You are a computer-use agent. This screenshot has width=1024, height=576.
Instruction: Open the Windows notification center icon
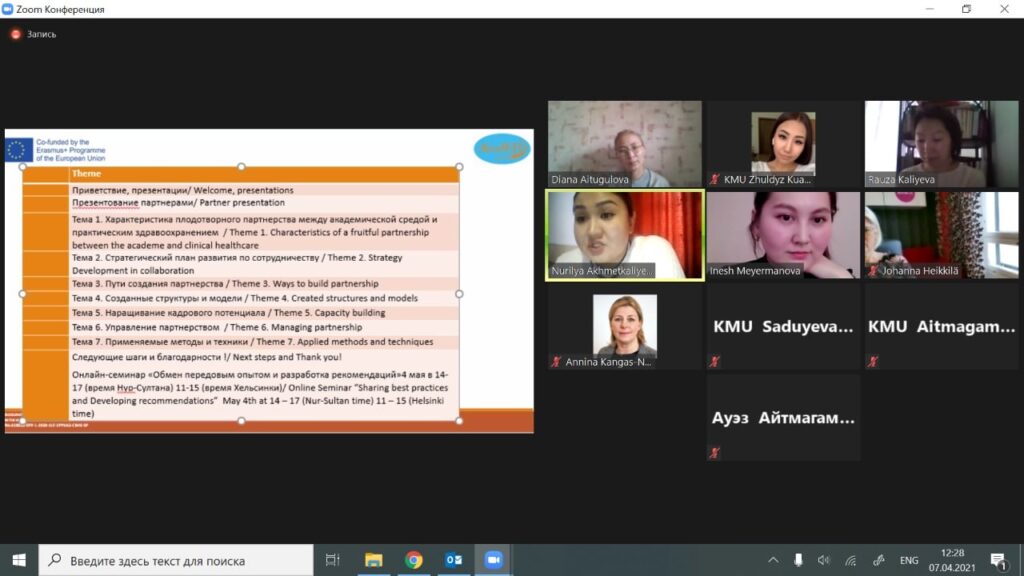point(997,560)
